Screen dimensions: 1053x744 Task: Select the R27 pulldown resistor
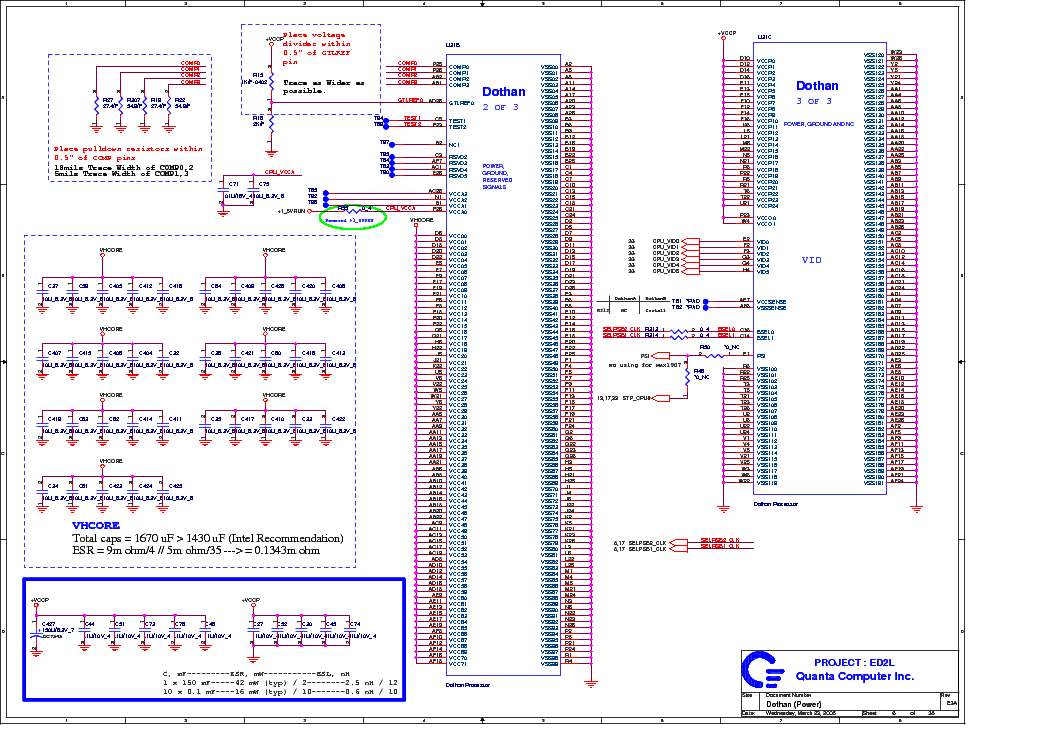pos(97,104)
